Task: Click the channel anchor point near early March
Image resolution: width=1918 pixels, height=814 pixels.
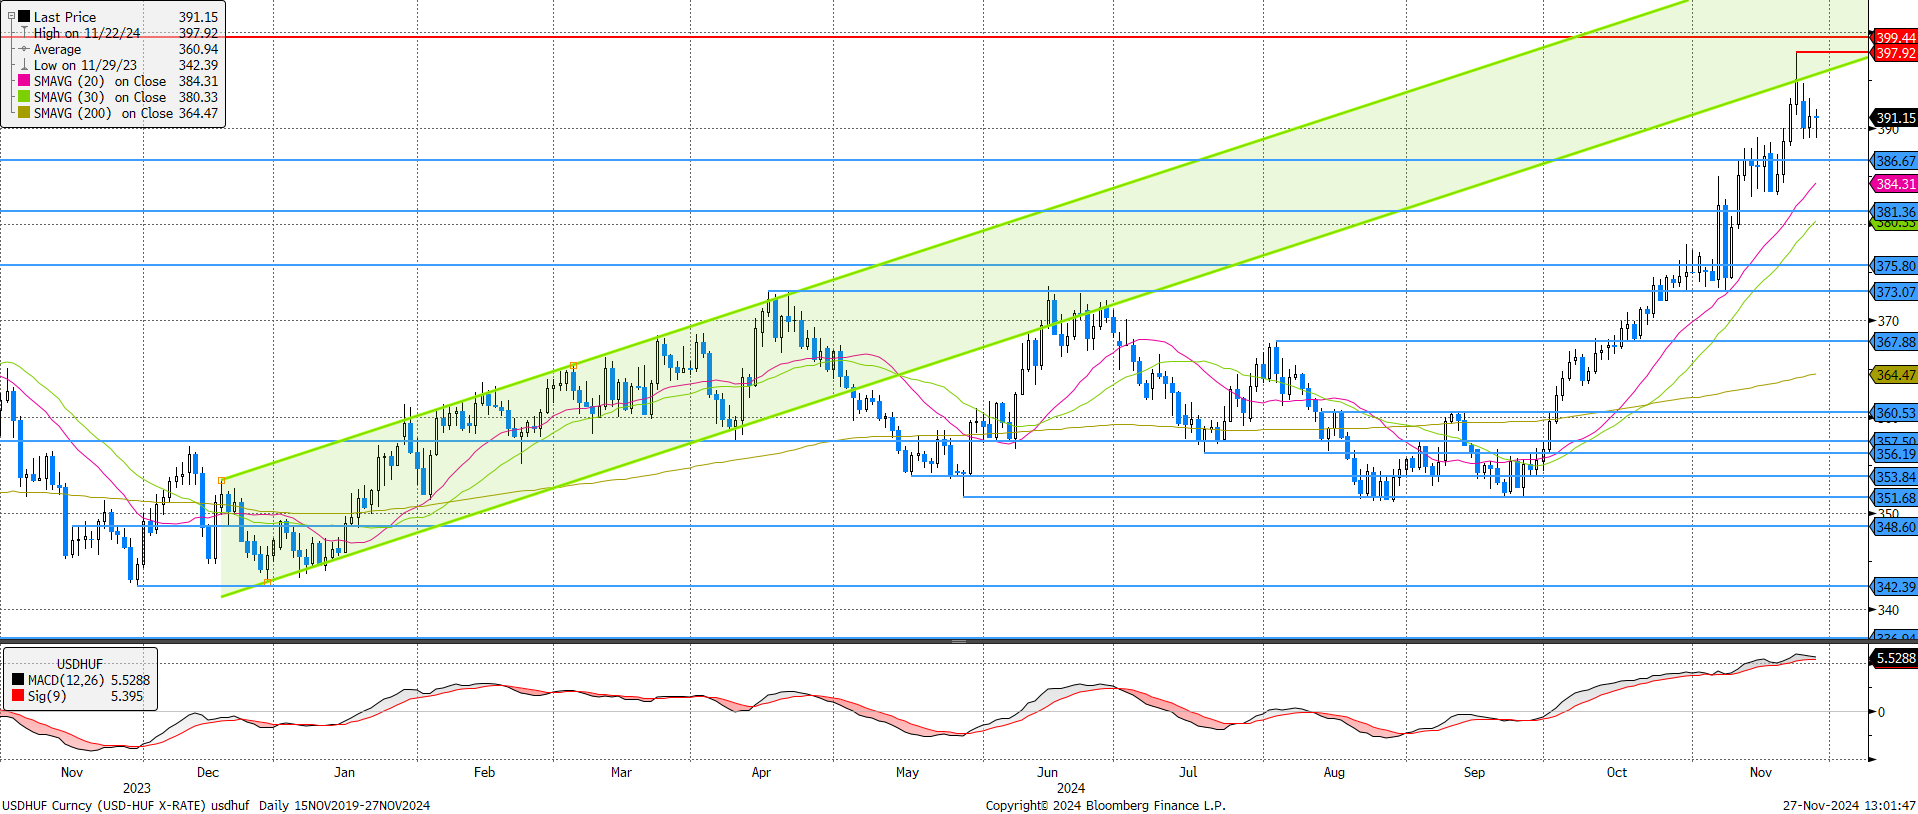Action: (x=573, y=366)
